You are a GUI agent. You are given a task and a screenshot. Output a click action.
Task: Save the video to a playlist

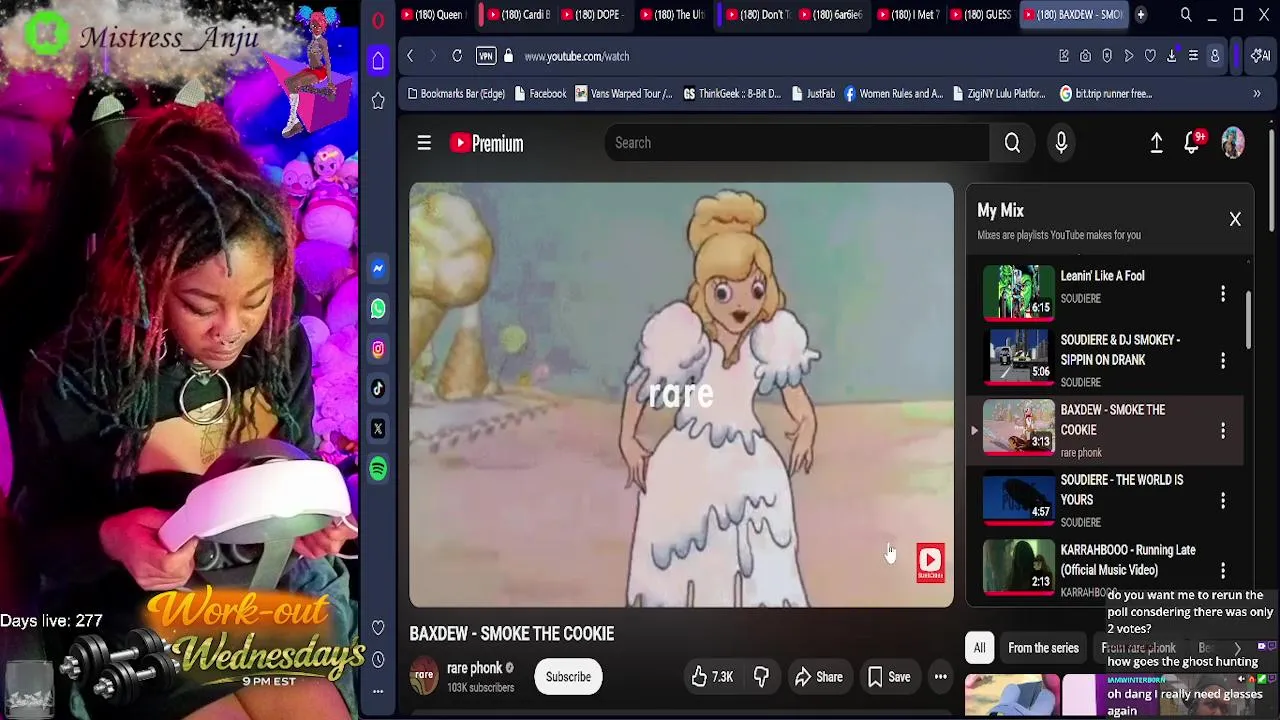(x=888, y=677)
